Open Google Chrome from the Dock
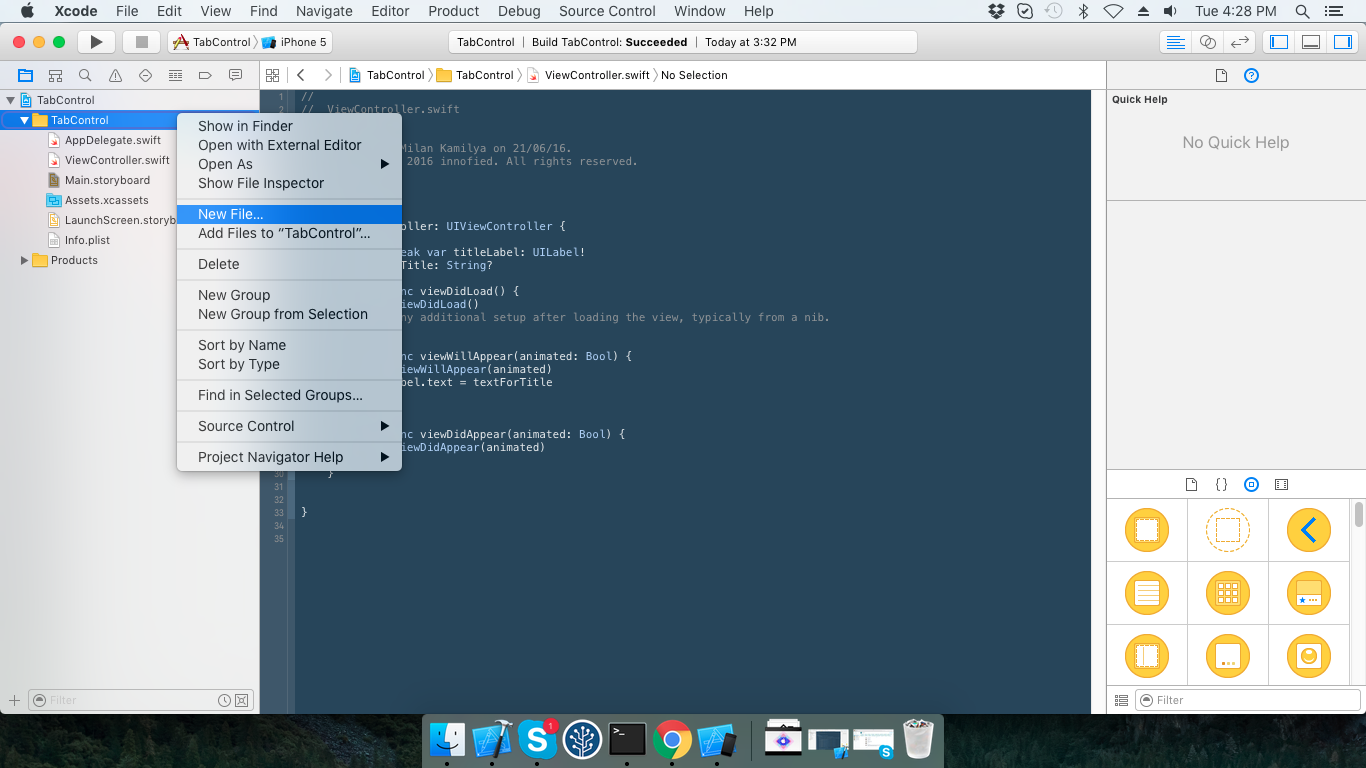 pos(672,740)
